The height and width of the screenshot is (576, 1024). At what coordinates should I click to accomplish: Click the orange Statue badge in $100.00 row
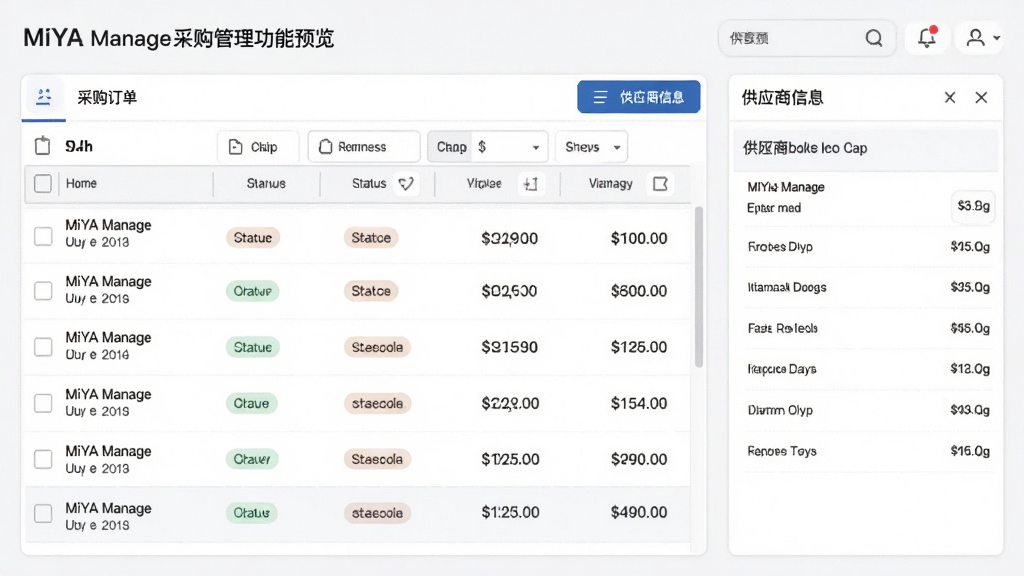pyautogui.click(x=253, y=238)
